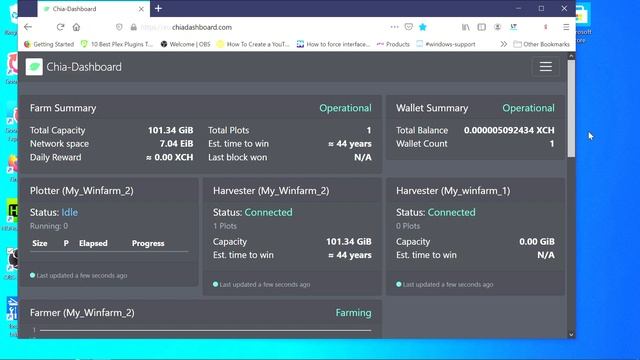Click the My_Winfarm_2 harvester last-updated dot
The width and height of the screenshot is (640, 360).
pos(216,284)
